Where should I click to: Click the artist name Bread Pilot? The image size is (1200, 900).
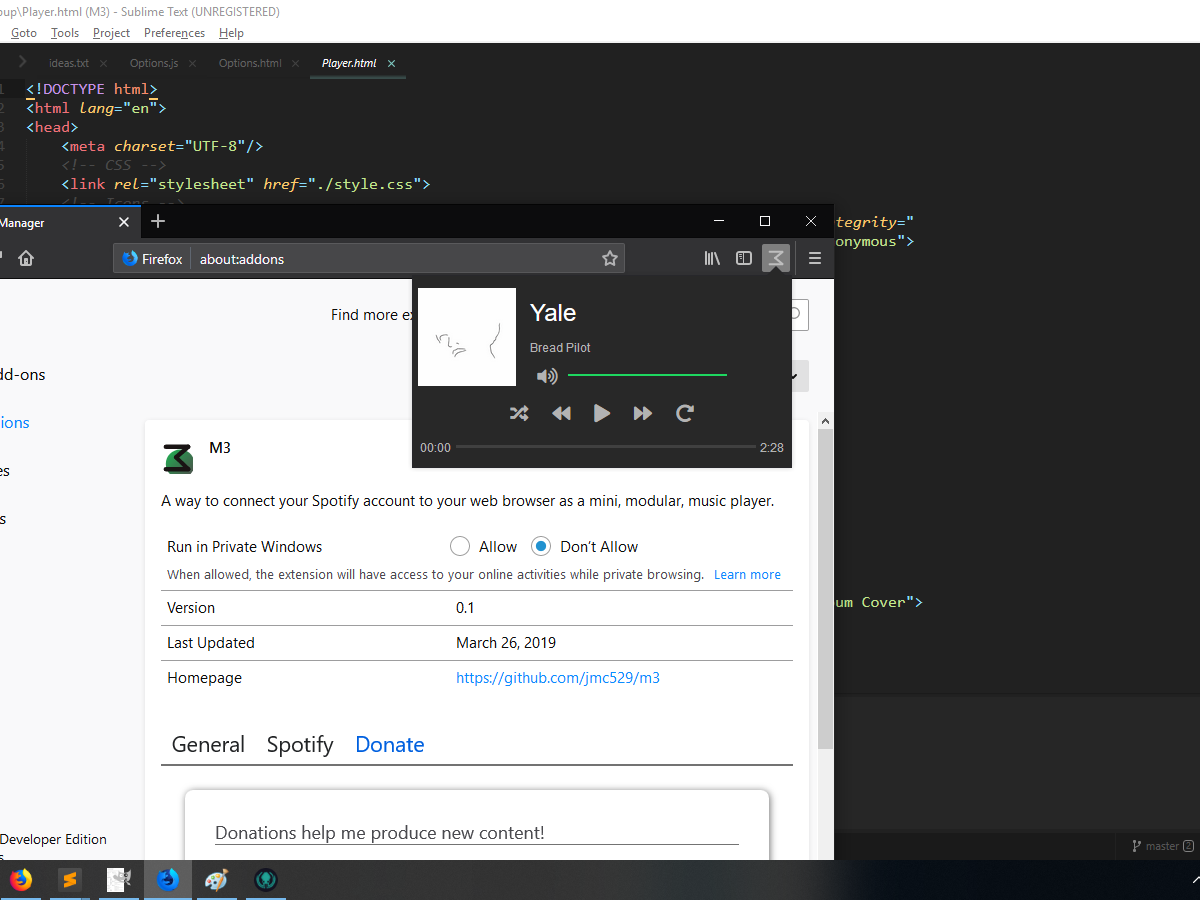tap(560, 348)
